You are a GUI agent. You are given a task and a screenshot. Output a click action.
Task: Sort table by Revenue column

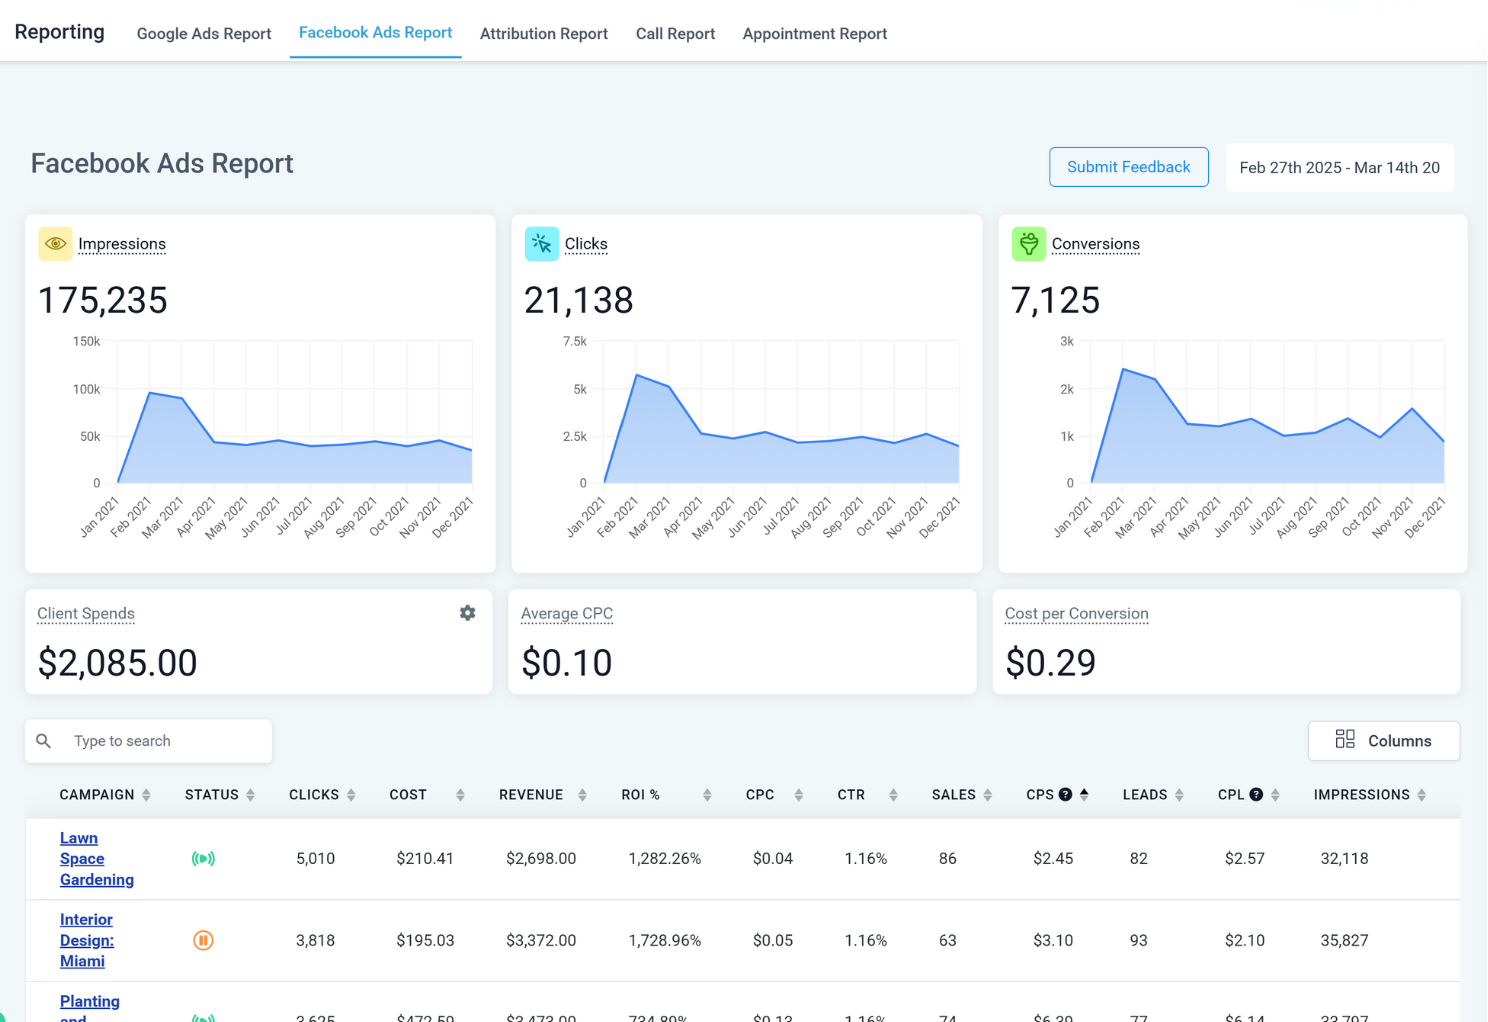(x=582, y=795)
